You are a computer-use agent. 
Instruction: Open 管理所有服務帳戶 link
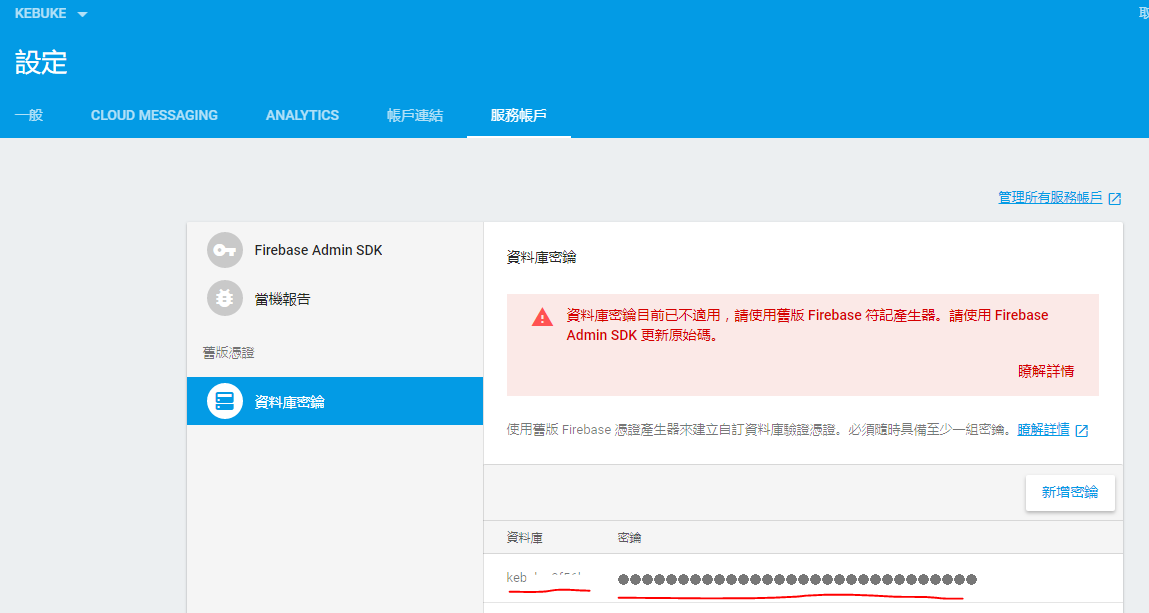[x=1050, y=197]
